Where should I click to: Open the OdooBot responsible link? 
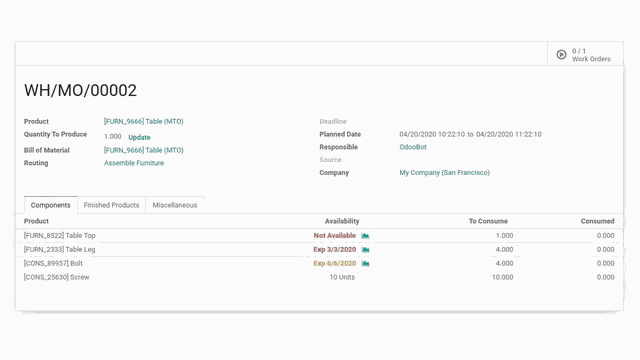(413, 147)
